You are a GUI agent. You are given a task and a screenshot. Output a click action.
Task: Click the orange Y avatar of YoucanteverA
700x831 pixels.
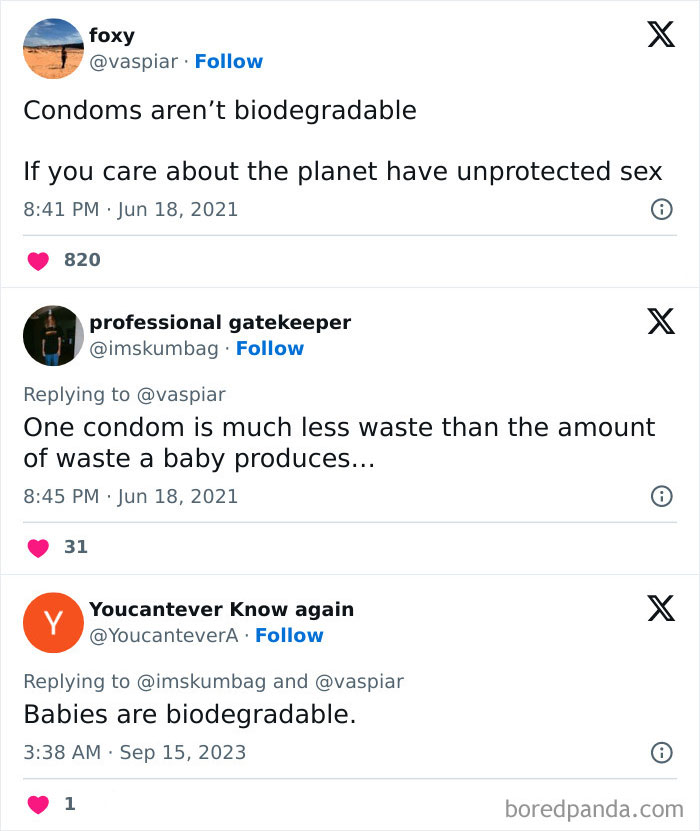tap(52, 622)
